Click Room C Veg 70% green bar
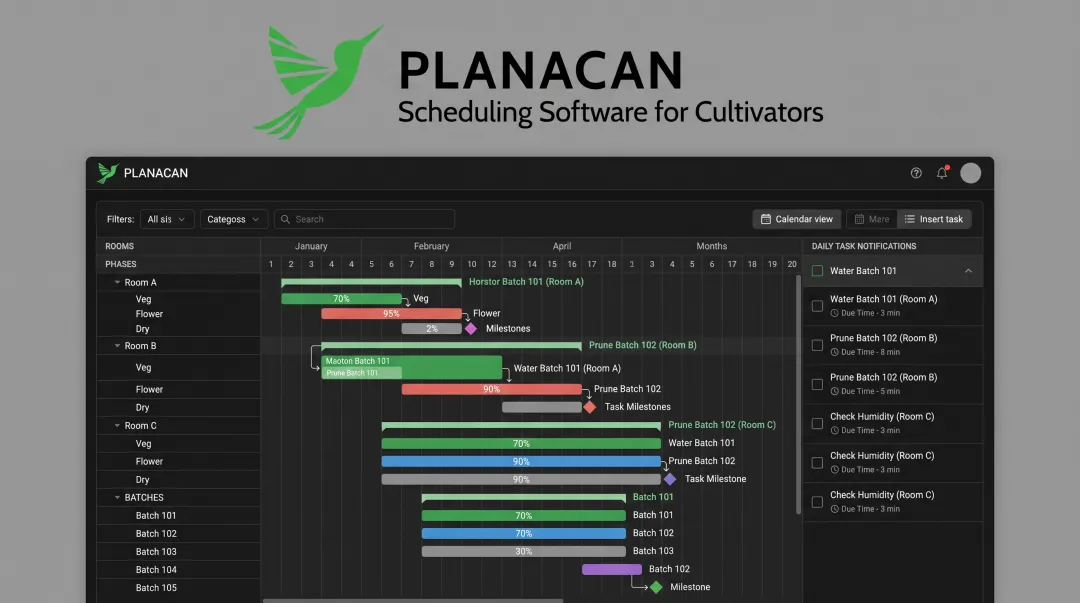The width and height of the screenshot is (1080, 603). click(521, 444)
